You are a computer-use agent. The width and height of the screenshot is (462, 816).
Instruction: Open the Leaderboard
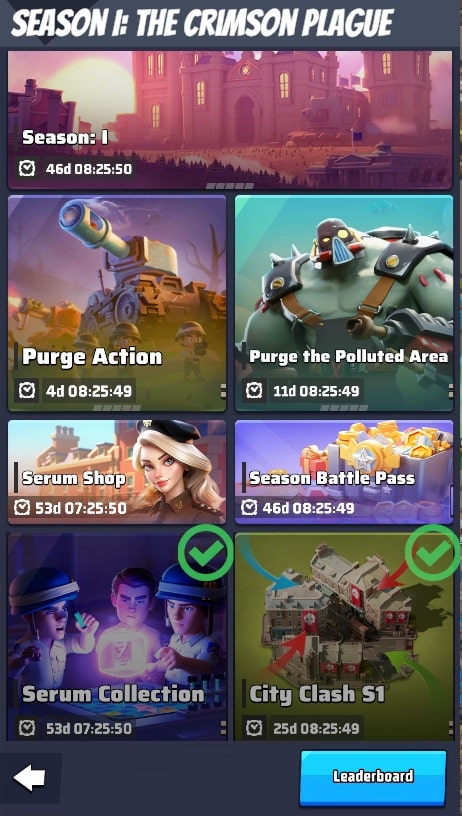[373, 777]
